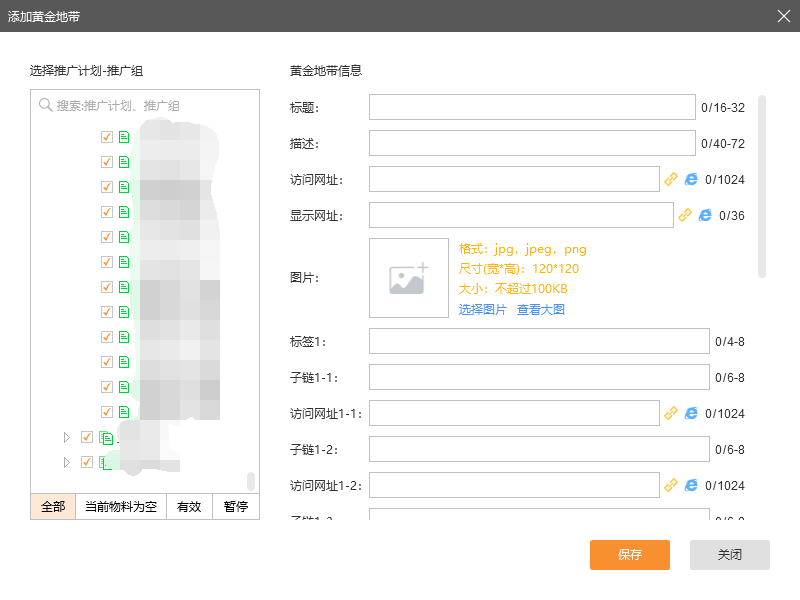This screenshot has width=800, height=600.
Task: Click the link icon beside 显示网址 field
Action: [x=685, y=215]
